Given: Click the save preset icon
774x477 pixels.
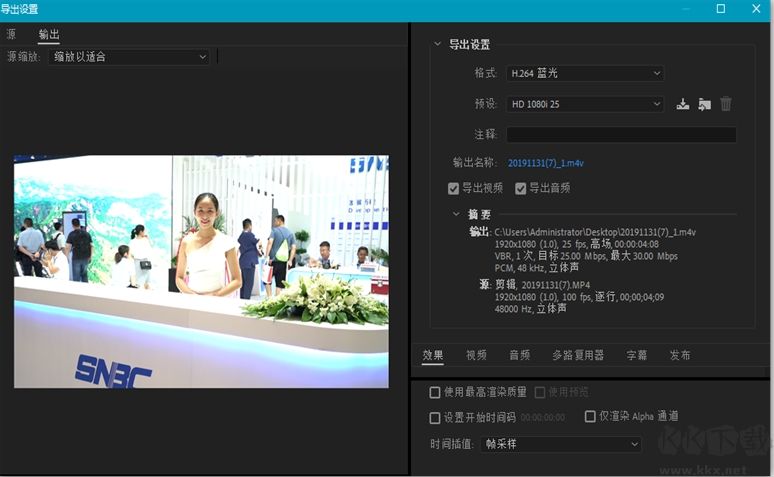Looking at the screenshot, I should (683, 104).
